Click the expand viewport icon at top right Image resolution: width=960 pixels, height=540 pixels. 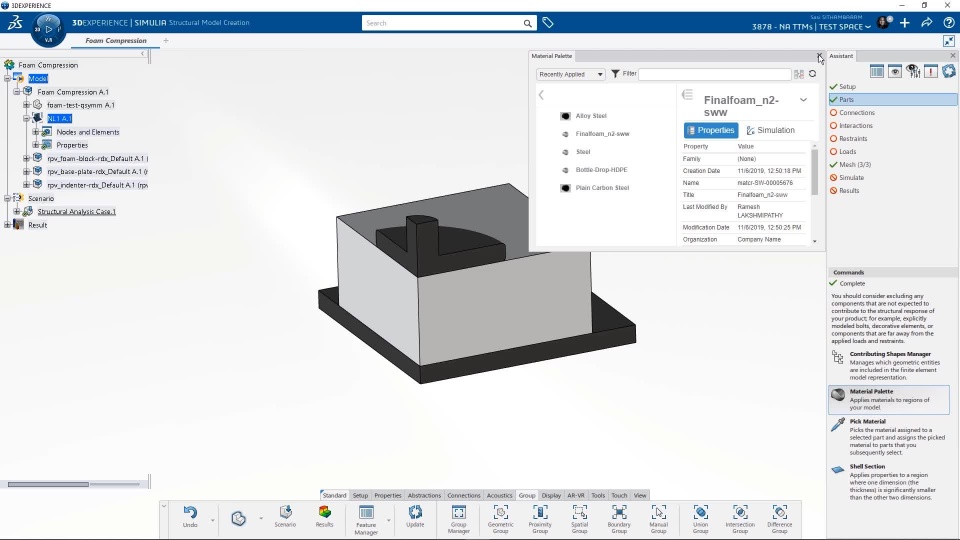point(949,41)
